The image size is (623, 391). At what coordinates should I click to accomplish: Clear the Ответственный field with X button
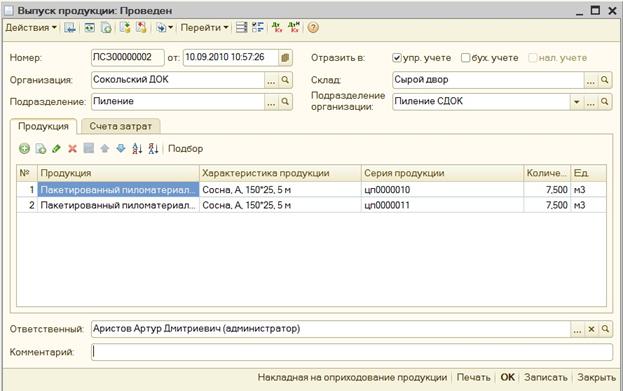click(x=591, y=329)
